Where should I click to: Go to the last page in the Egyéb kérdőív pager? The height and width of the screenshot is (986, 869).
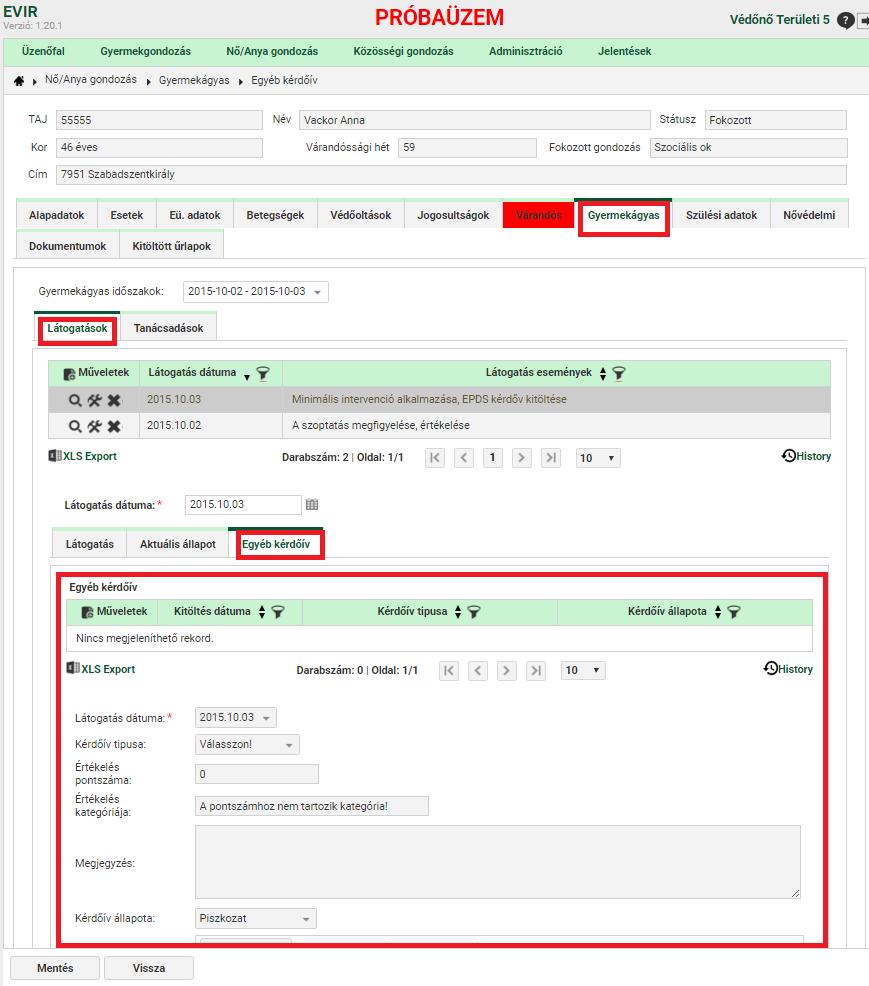click(x=536, y=670)
